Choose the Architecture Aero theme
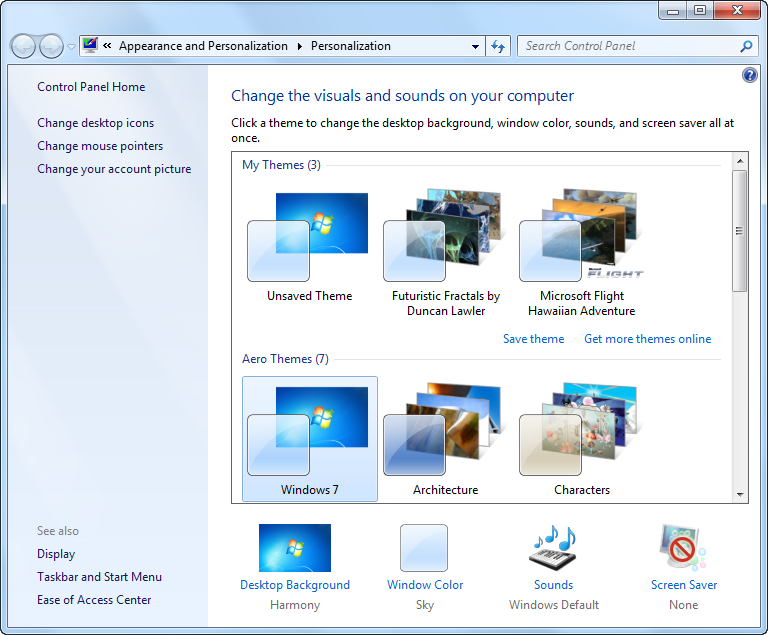 (445, 430)
